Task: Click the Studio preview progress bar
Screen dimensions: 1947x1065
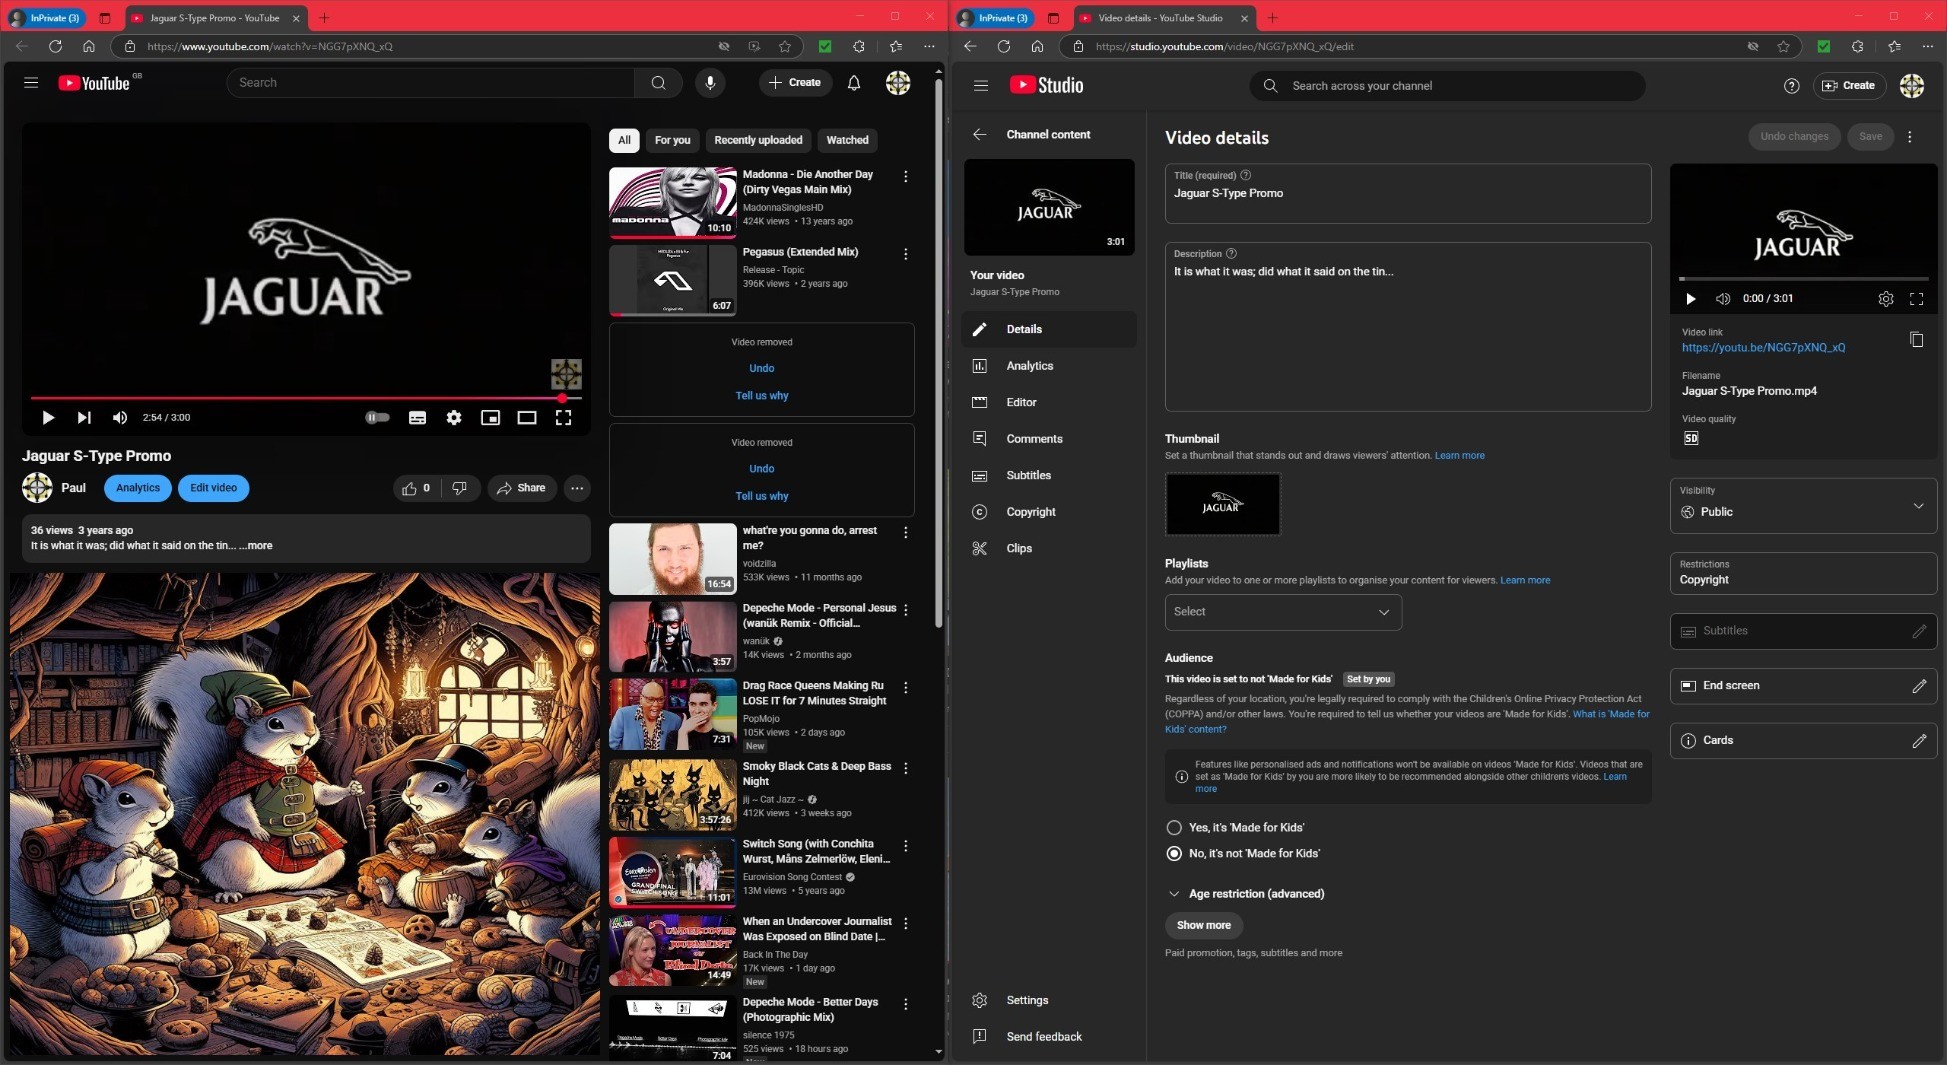Action: 1803,279
